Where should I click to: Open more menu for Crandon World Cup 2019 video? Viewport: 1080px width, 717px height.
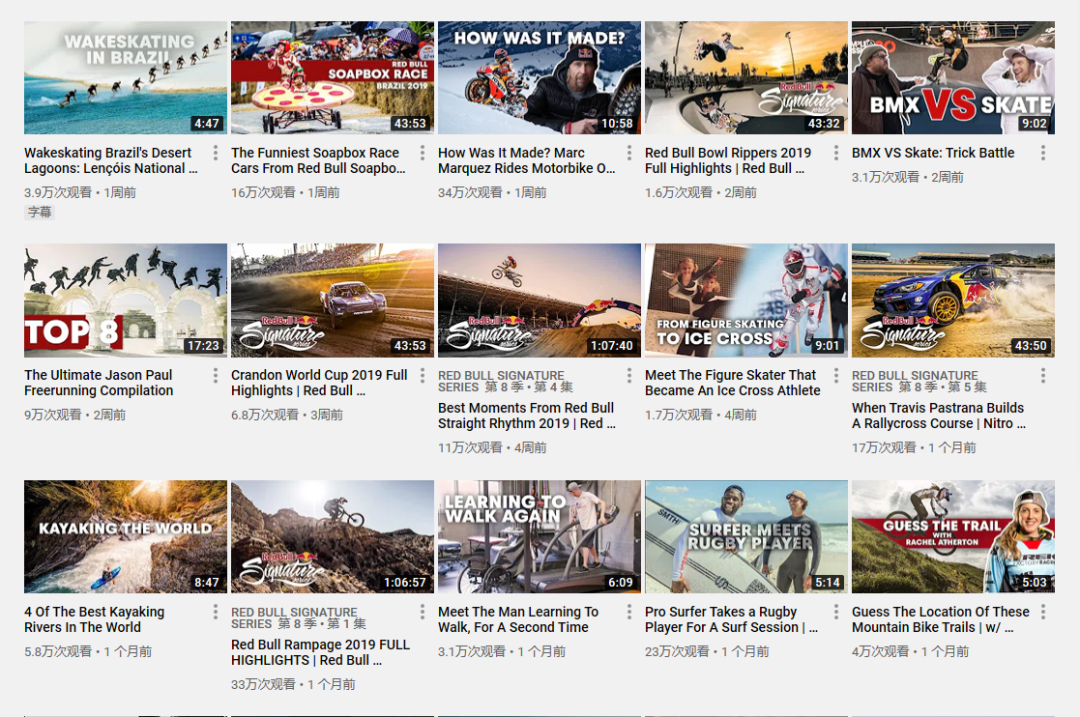coord(422,375)
